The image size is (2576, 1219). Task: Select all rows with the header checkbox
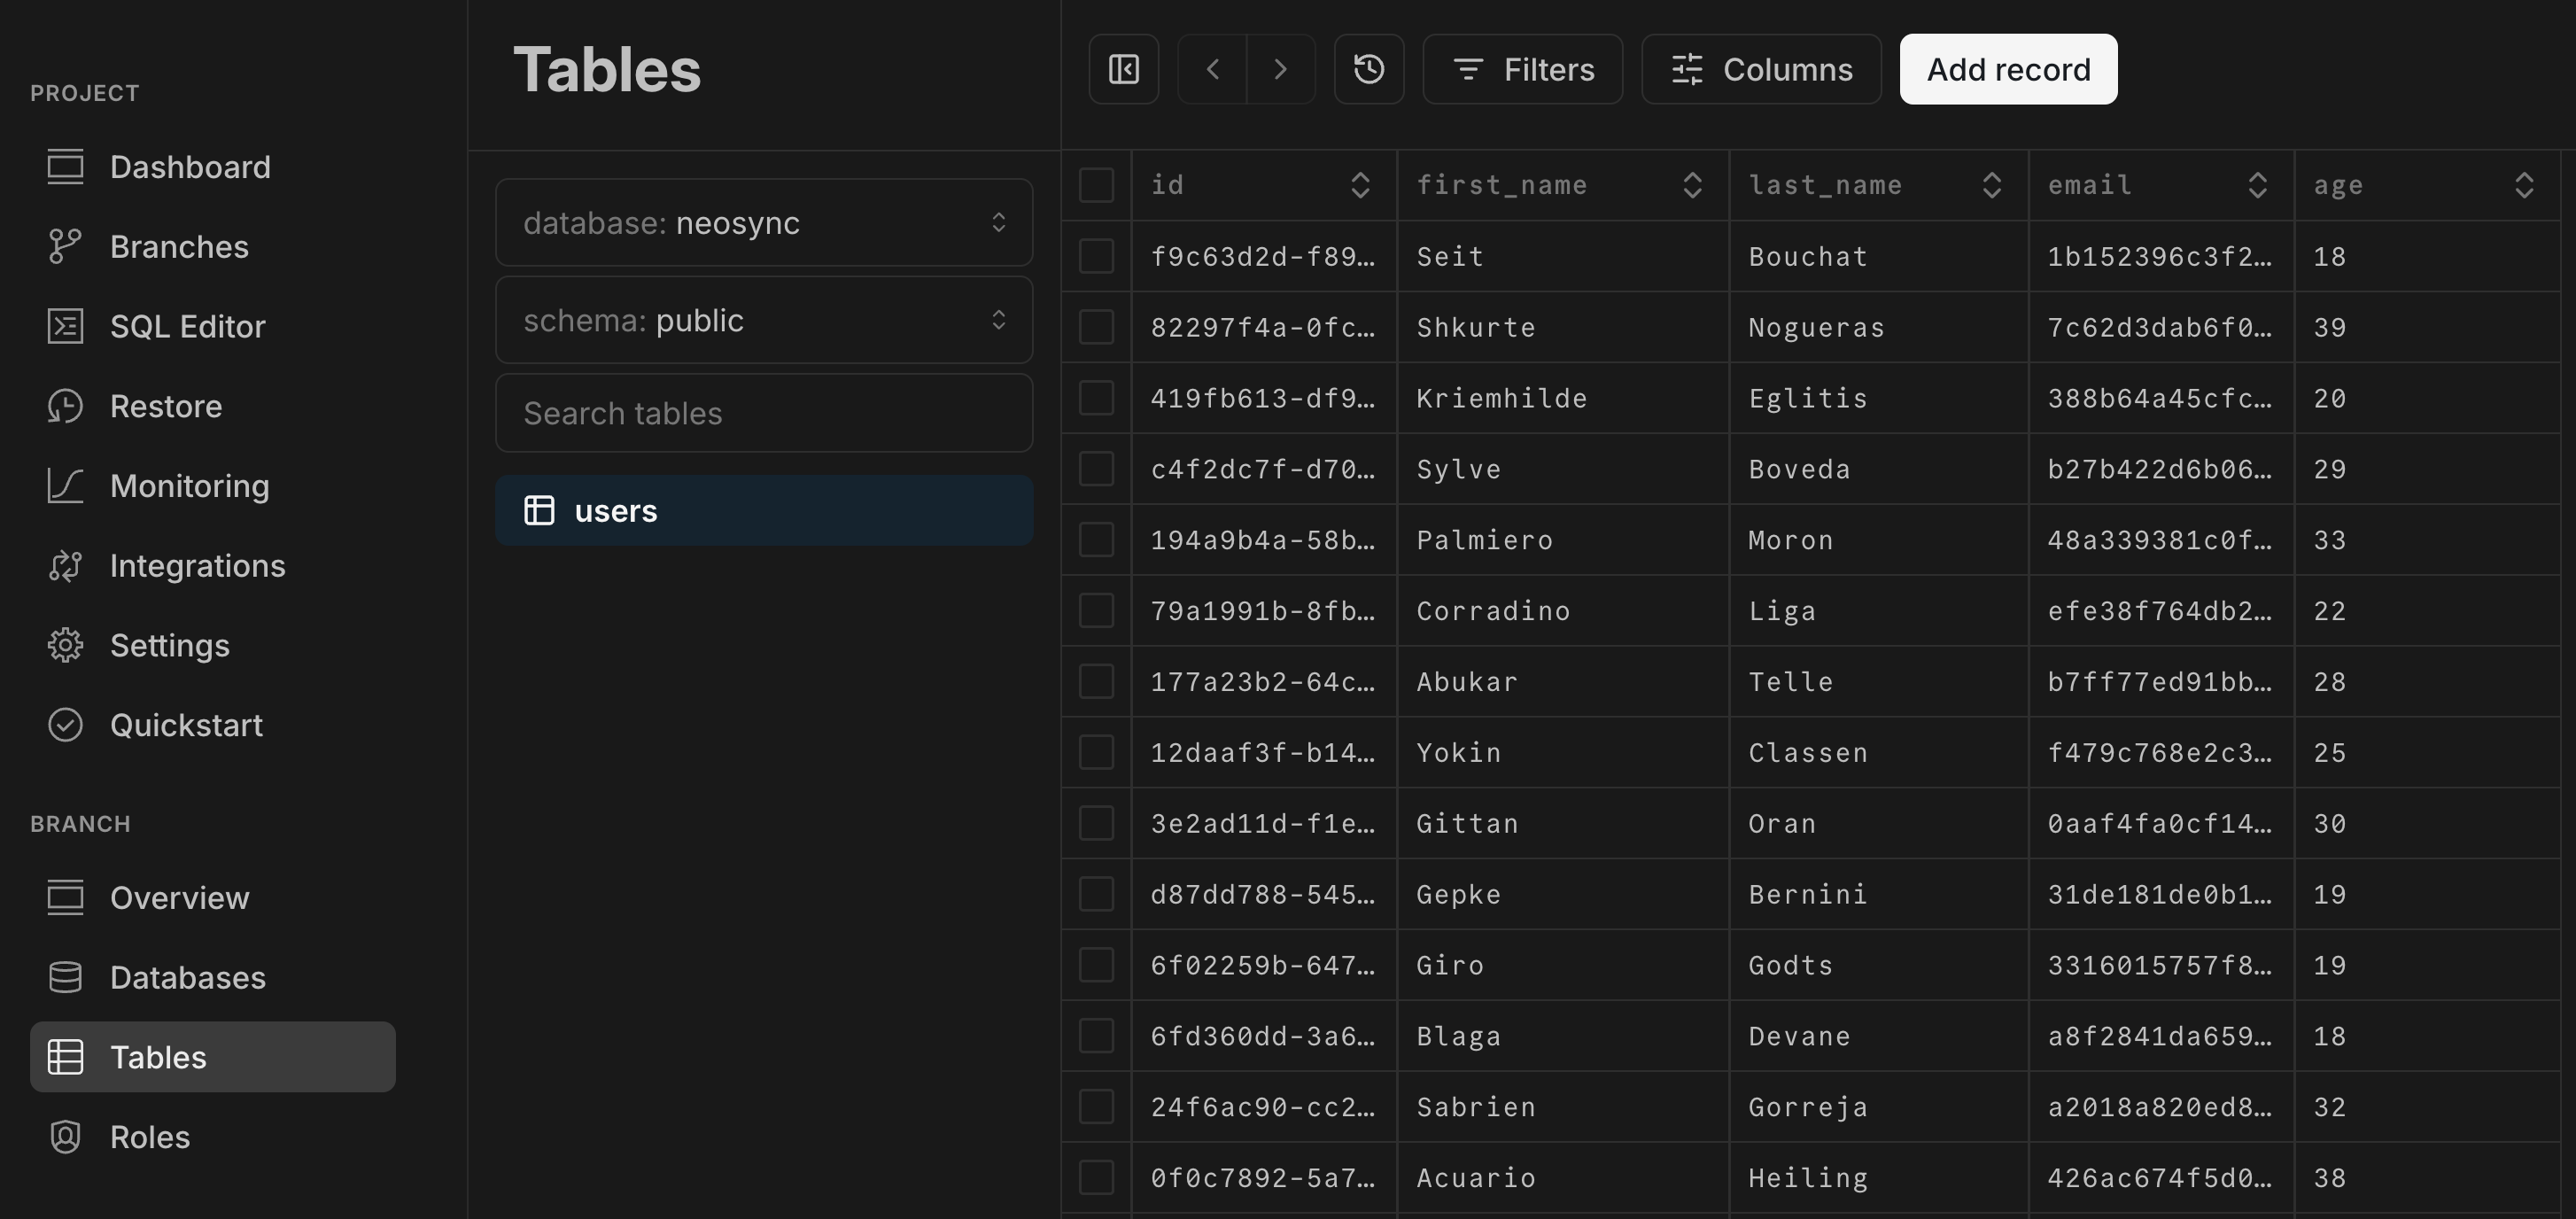pos(1096,184)
